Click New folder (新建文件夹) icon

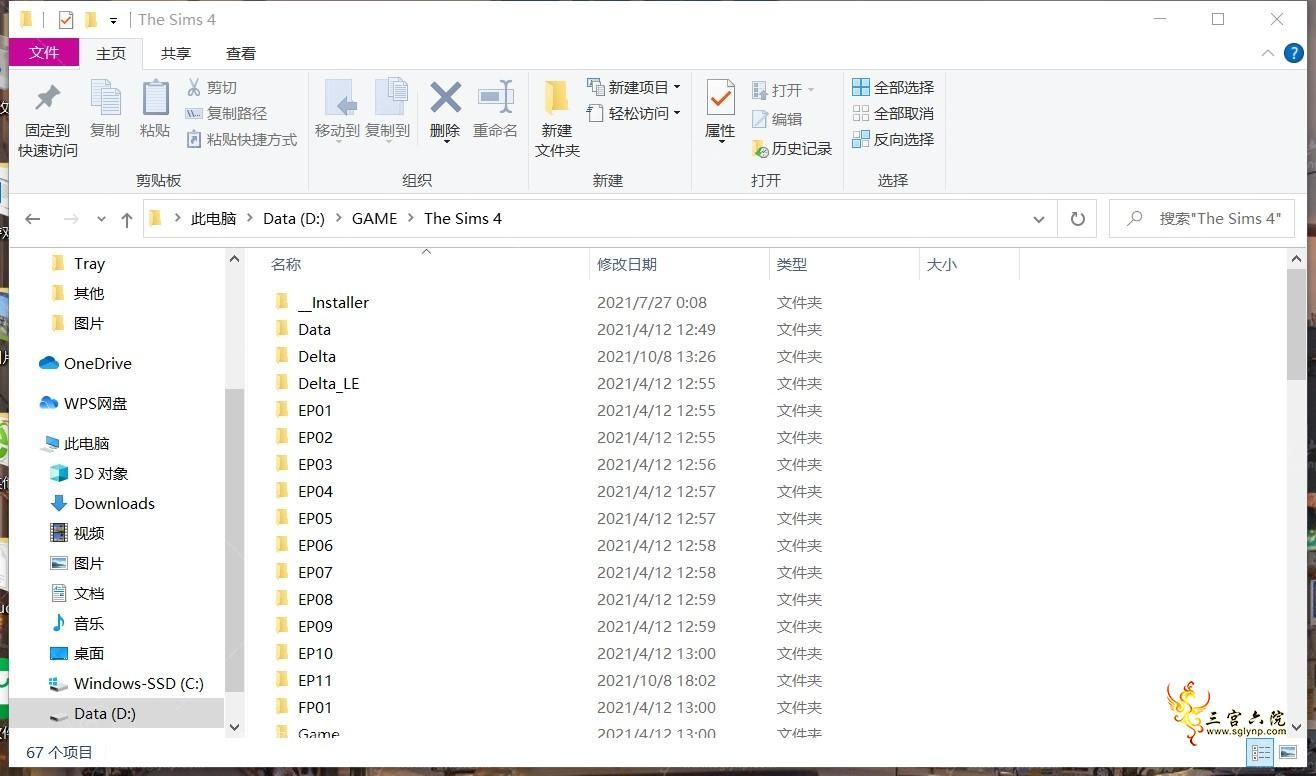(x=557, y=98)
